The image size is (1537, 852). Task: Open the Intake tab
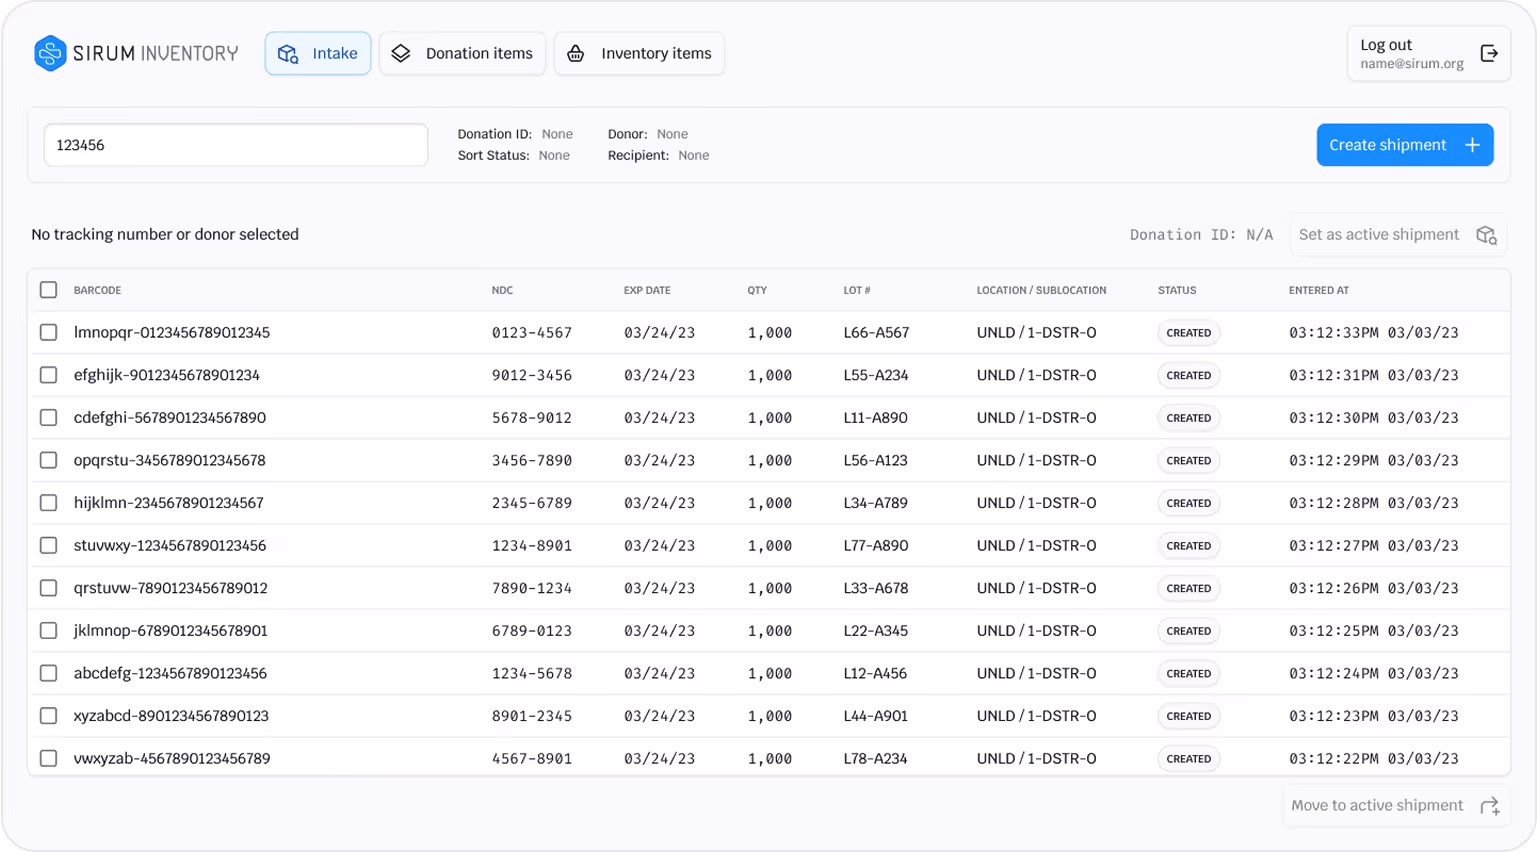tap(318, 53)
